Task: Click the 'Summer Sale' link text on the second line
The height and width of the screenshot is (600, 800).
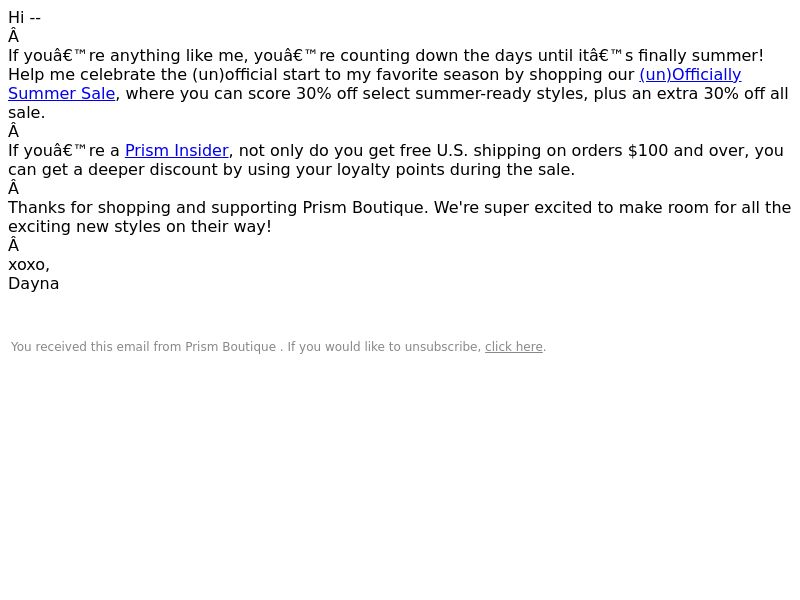Action: click(62, 94)
